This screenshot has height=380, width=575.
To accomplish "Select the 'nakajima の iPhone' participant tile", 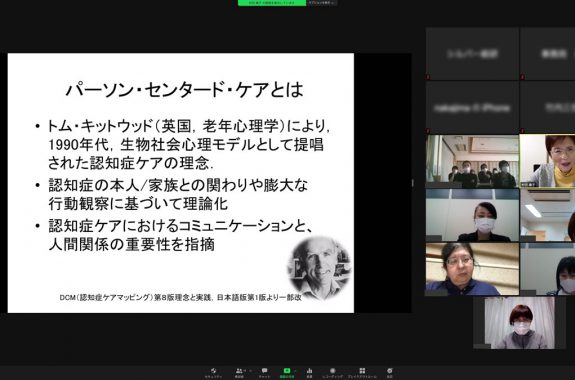I will (472, 108).
